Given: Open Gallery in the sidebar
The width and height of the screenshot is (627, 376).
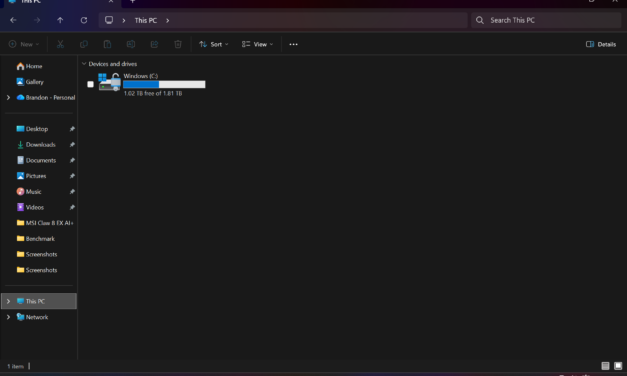Looking at the screenshot, I should (x=30, y=82).
